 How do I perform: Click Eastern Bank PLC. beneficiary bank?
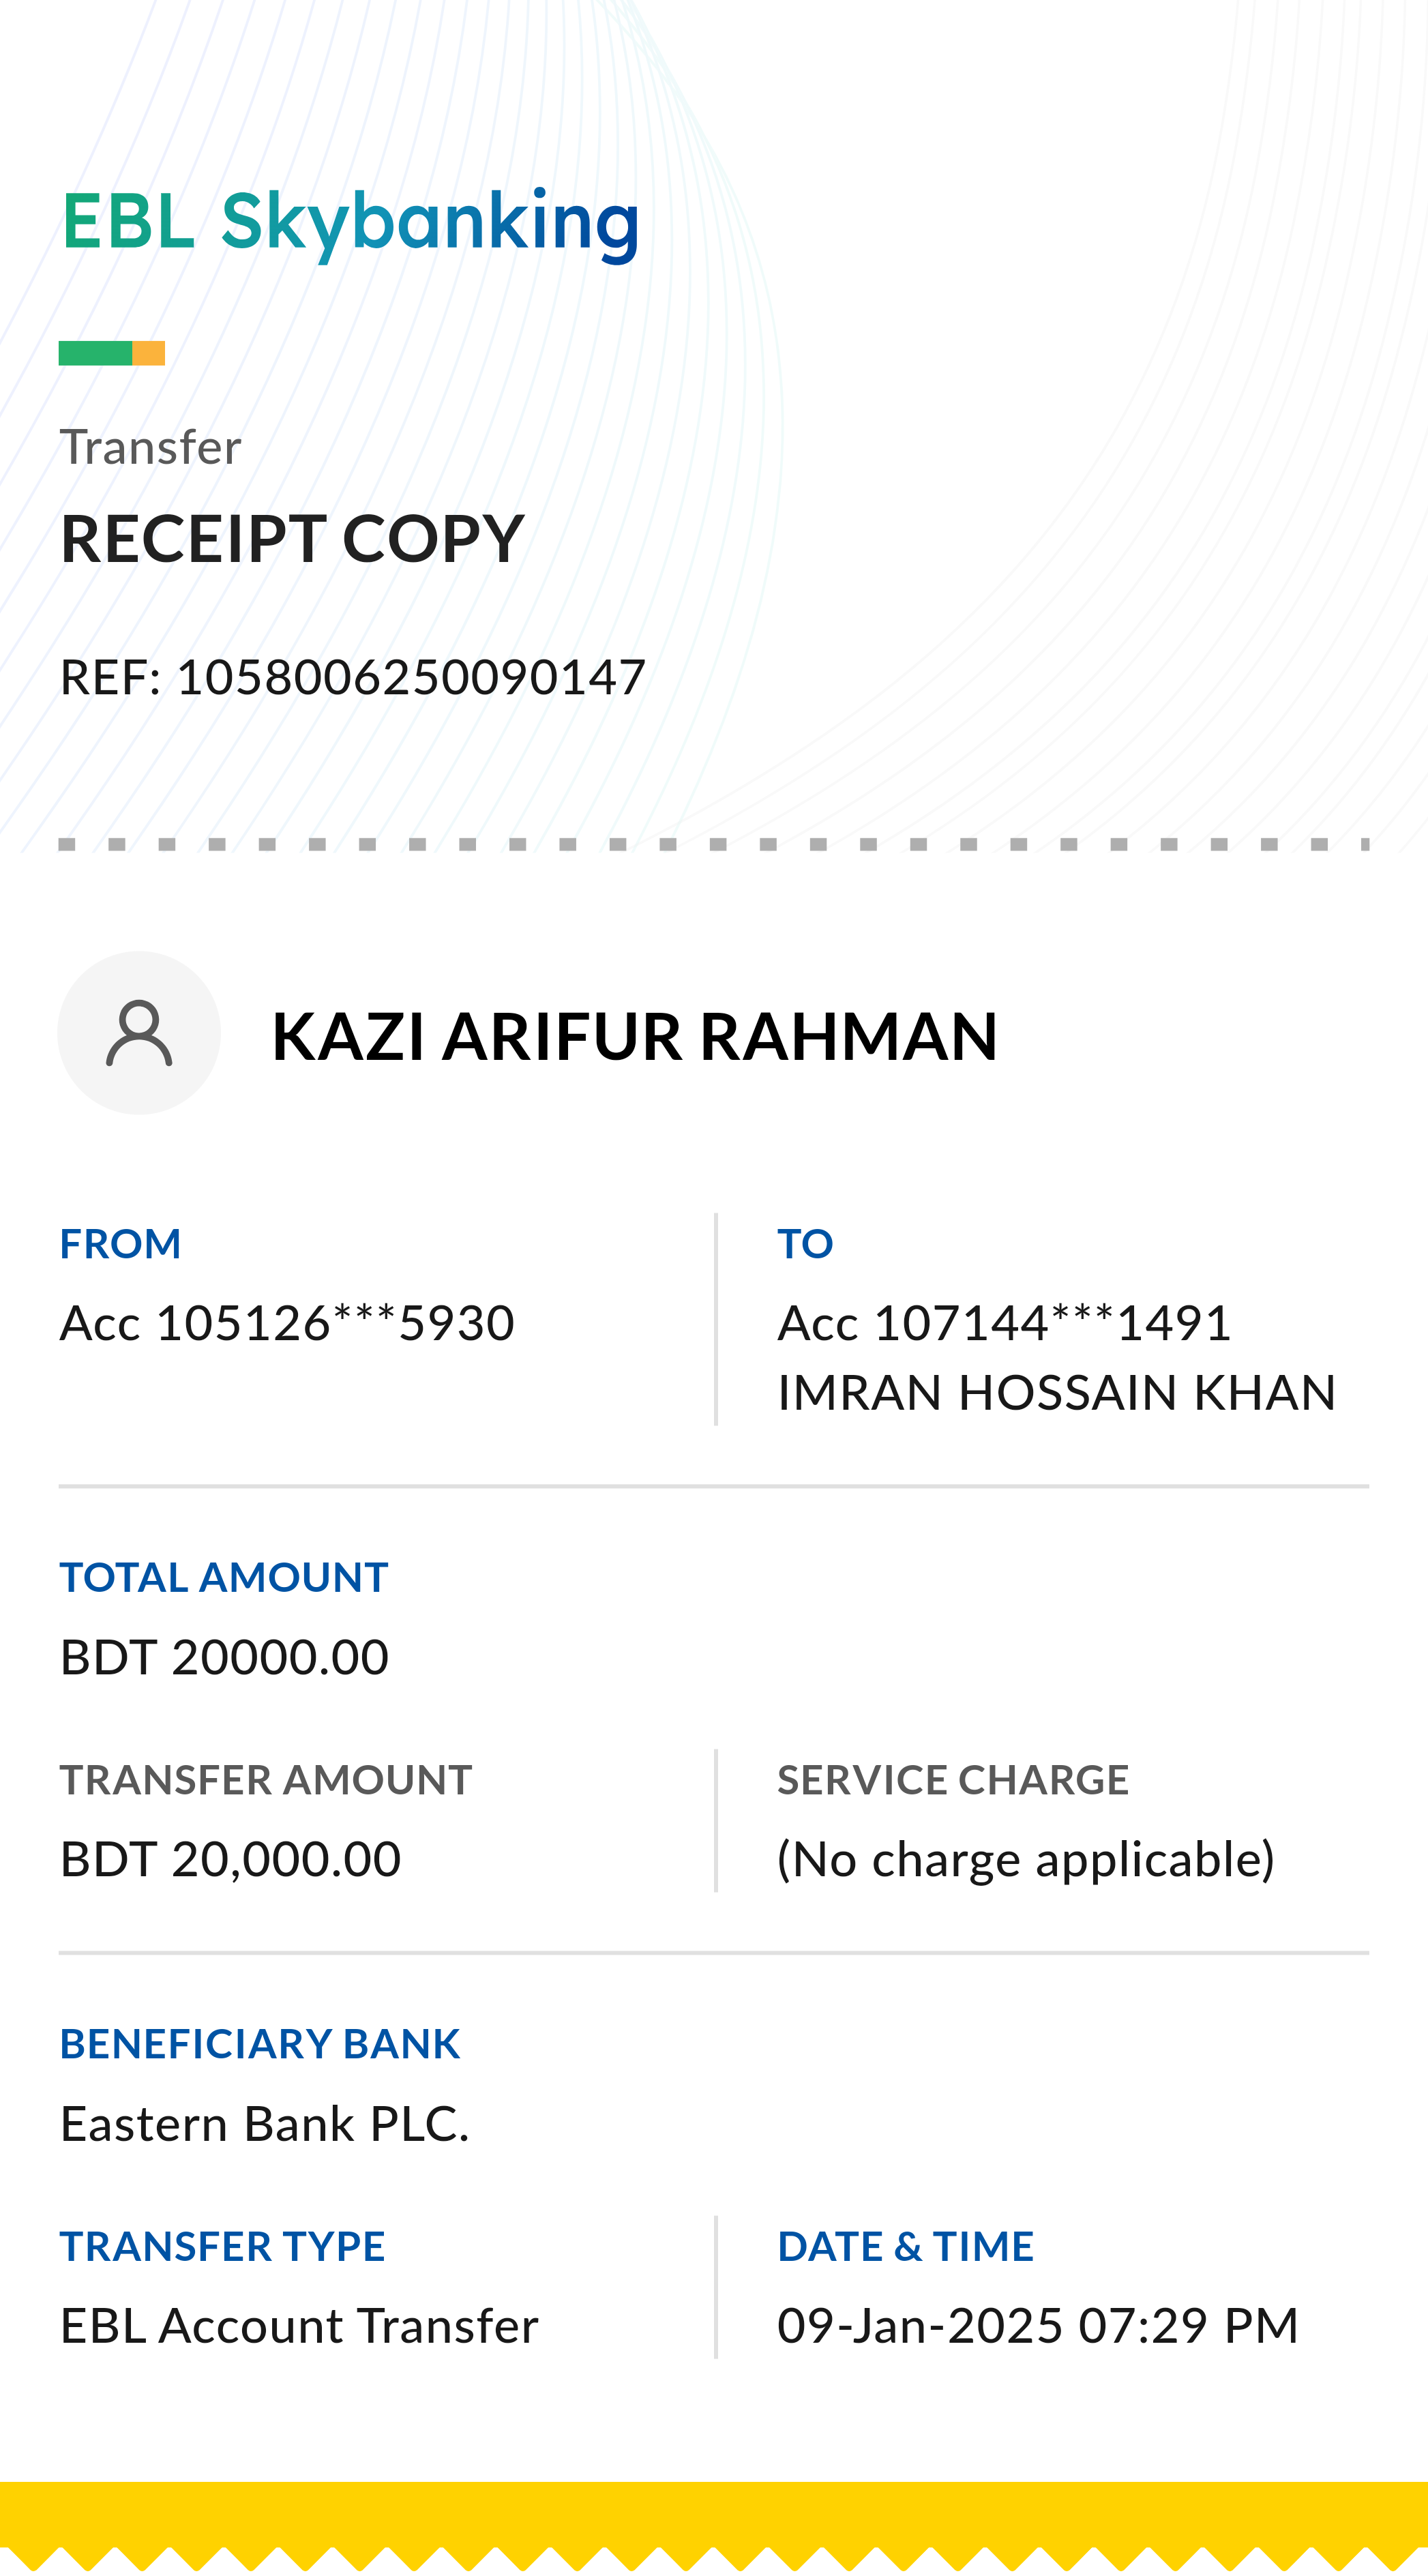tap(264, 2124)
